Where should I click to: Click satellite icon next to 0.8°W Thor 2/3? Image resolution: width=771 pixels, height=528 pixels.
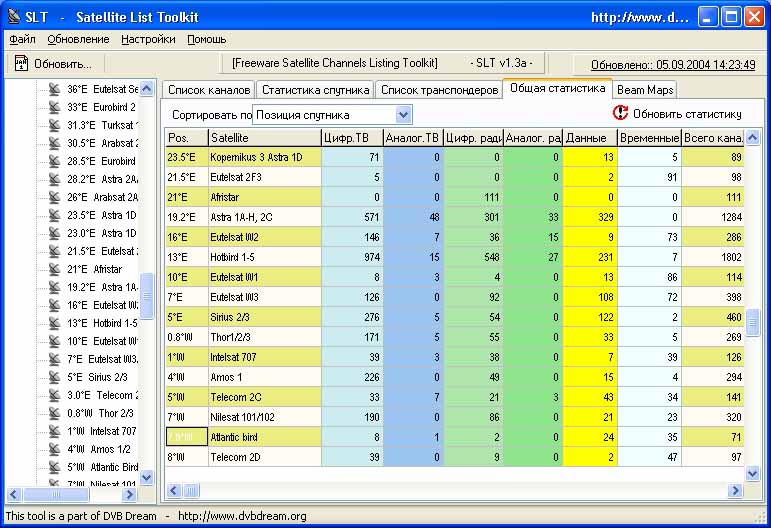pos(54,413)
